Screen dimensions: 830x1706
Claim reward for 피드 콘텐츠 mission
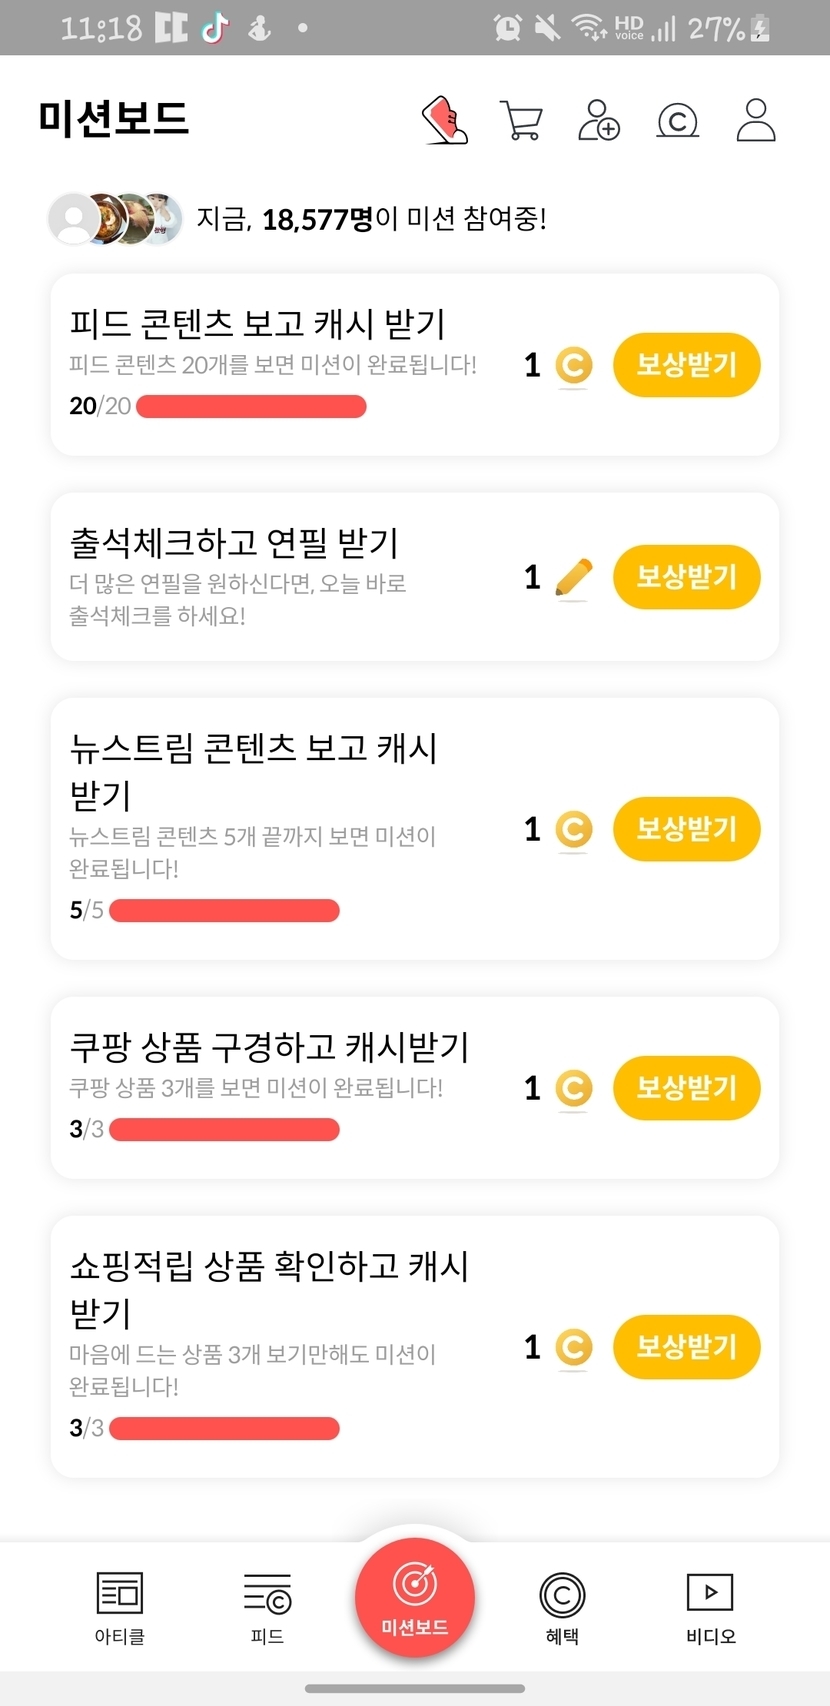click(x=686, y=365)
